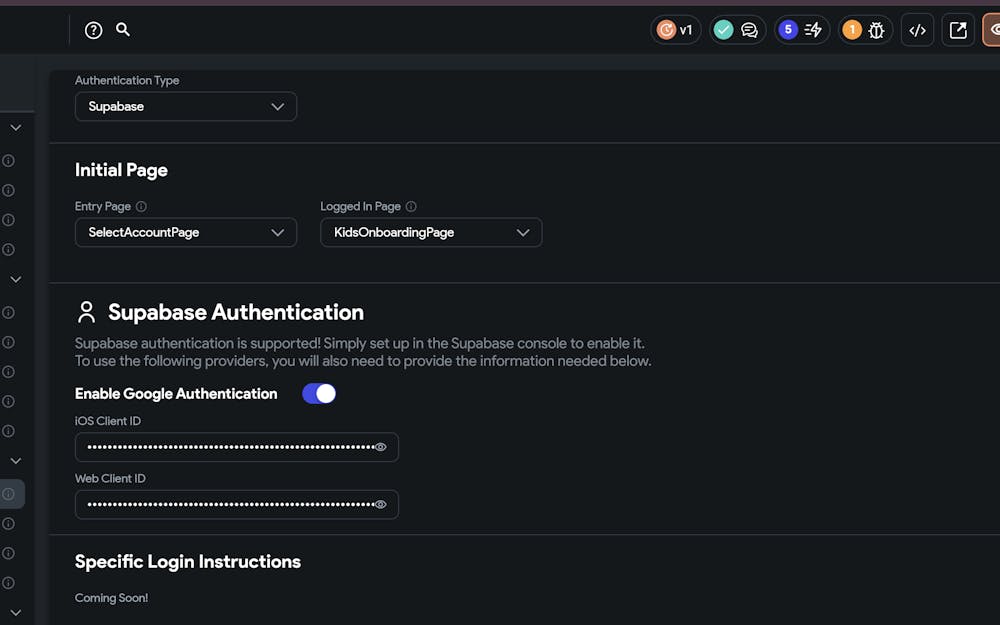This screenshot has width=1000, height=625.
Task: Open the help question mark icon
Action: [93, 30]
